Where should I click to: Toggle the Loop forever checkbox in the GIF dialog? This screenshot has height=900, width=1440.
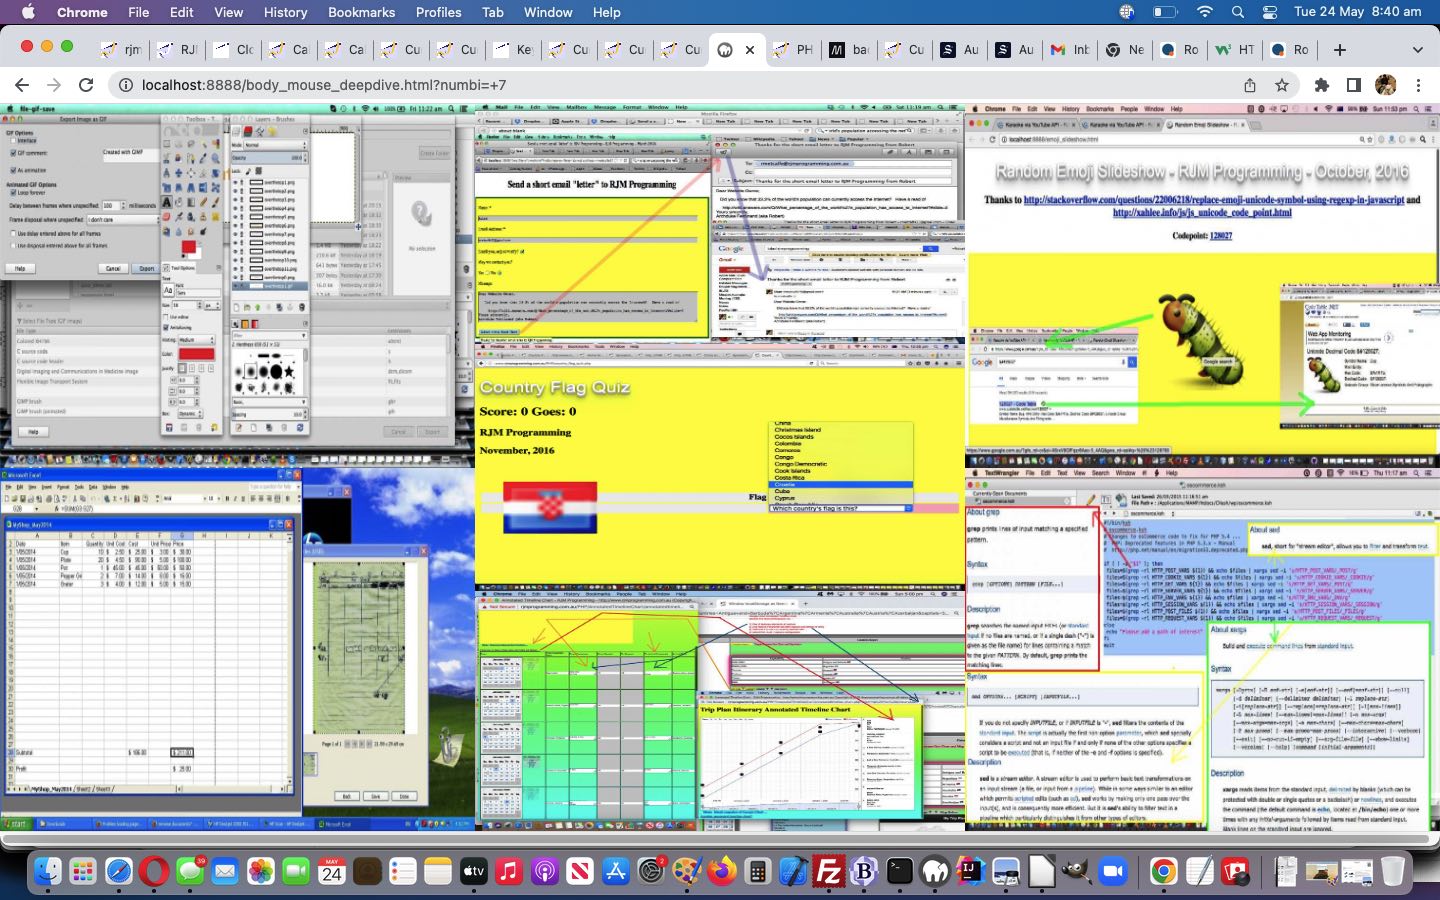point(13,193)
